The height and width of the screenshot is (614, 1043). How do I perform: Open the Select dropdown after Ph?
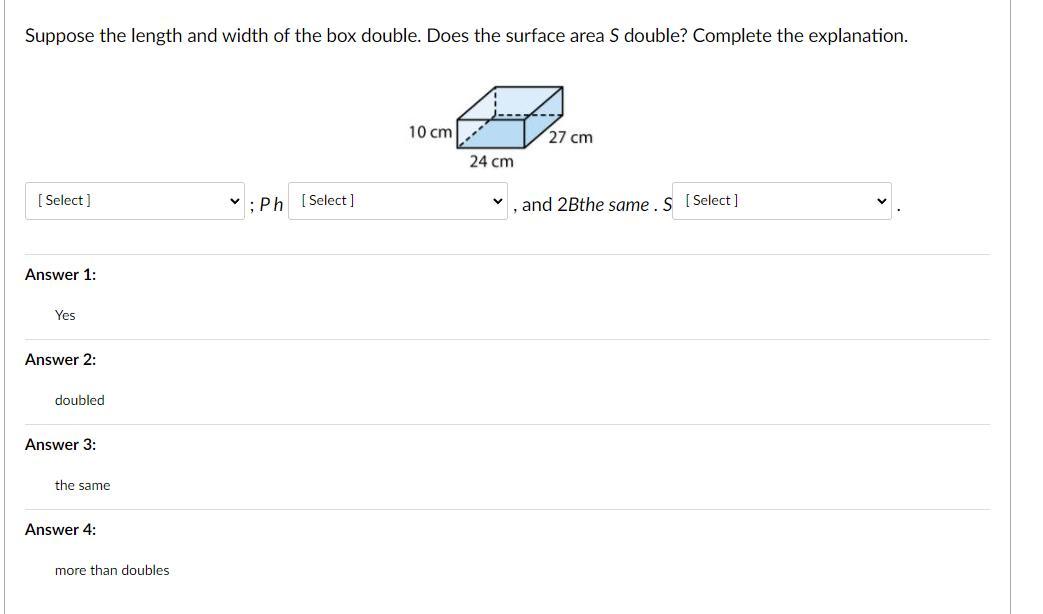pos(397,201)
